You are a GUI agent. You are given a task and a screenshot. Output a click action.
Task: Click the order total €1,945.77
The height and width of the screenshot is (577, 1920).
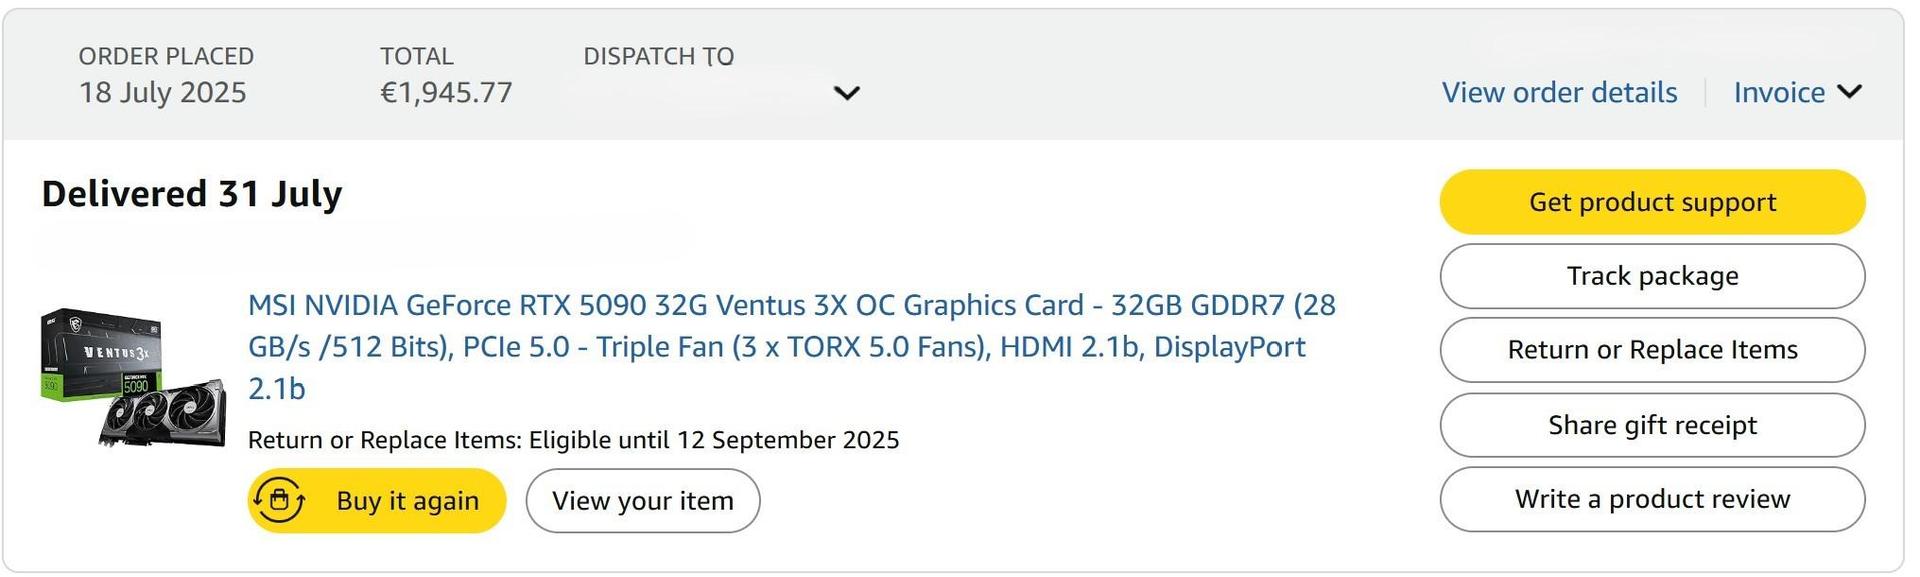(446, 93)
